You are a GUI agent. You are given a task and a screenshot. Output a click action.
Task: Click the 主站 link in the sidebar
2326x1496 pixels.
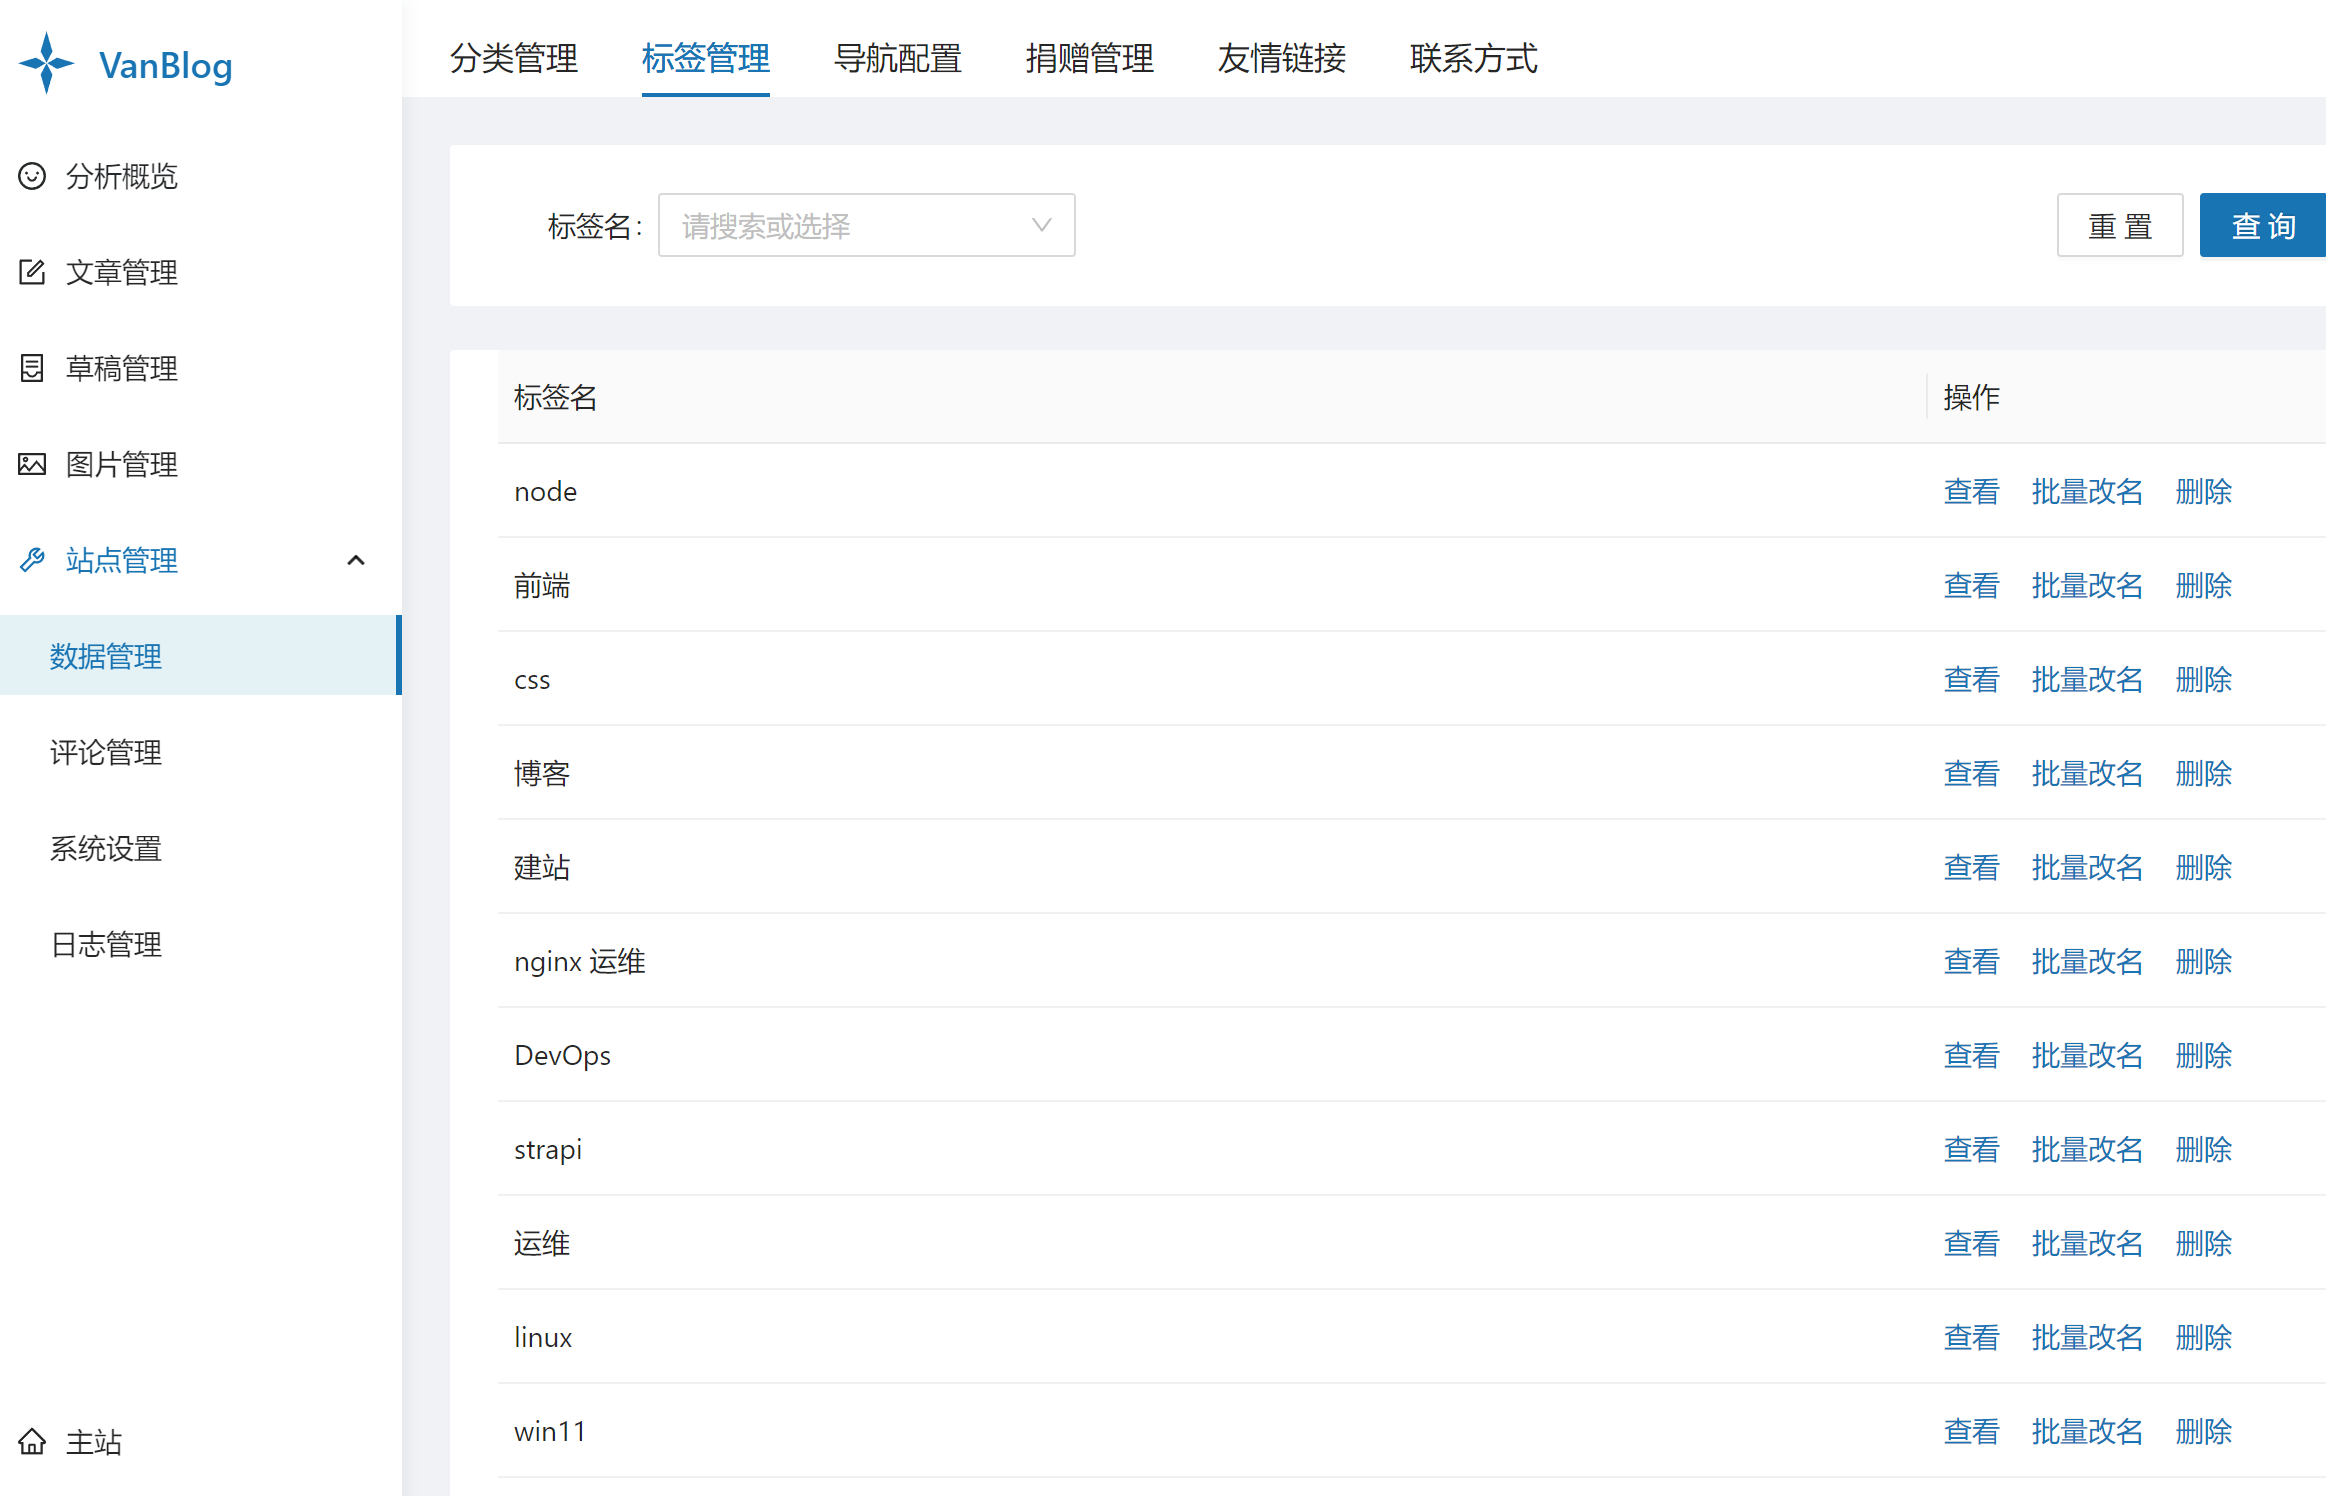pos(94,1441)
